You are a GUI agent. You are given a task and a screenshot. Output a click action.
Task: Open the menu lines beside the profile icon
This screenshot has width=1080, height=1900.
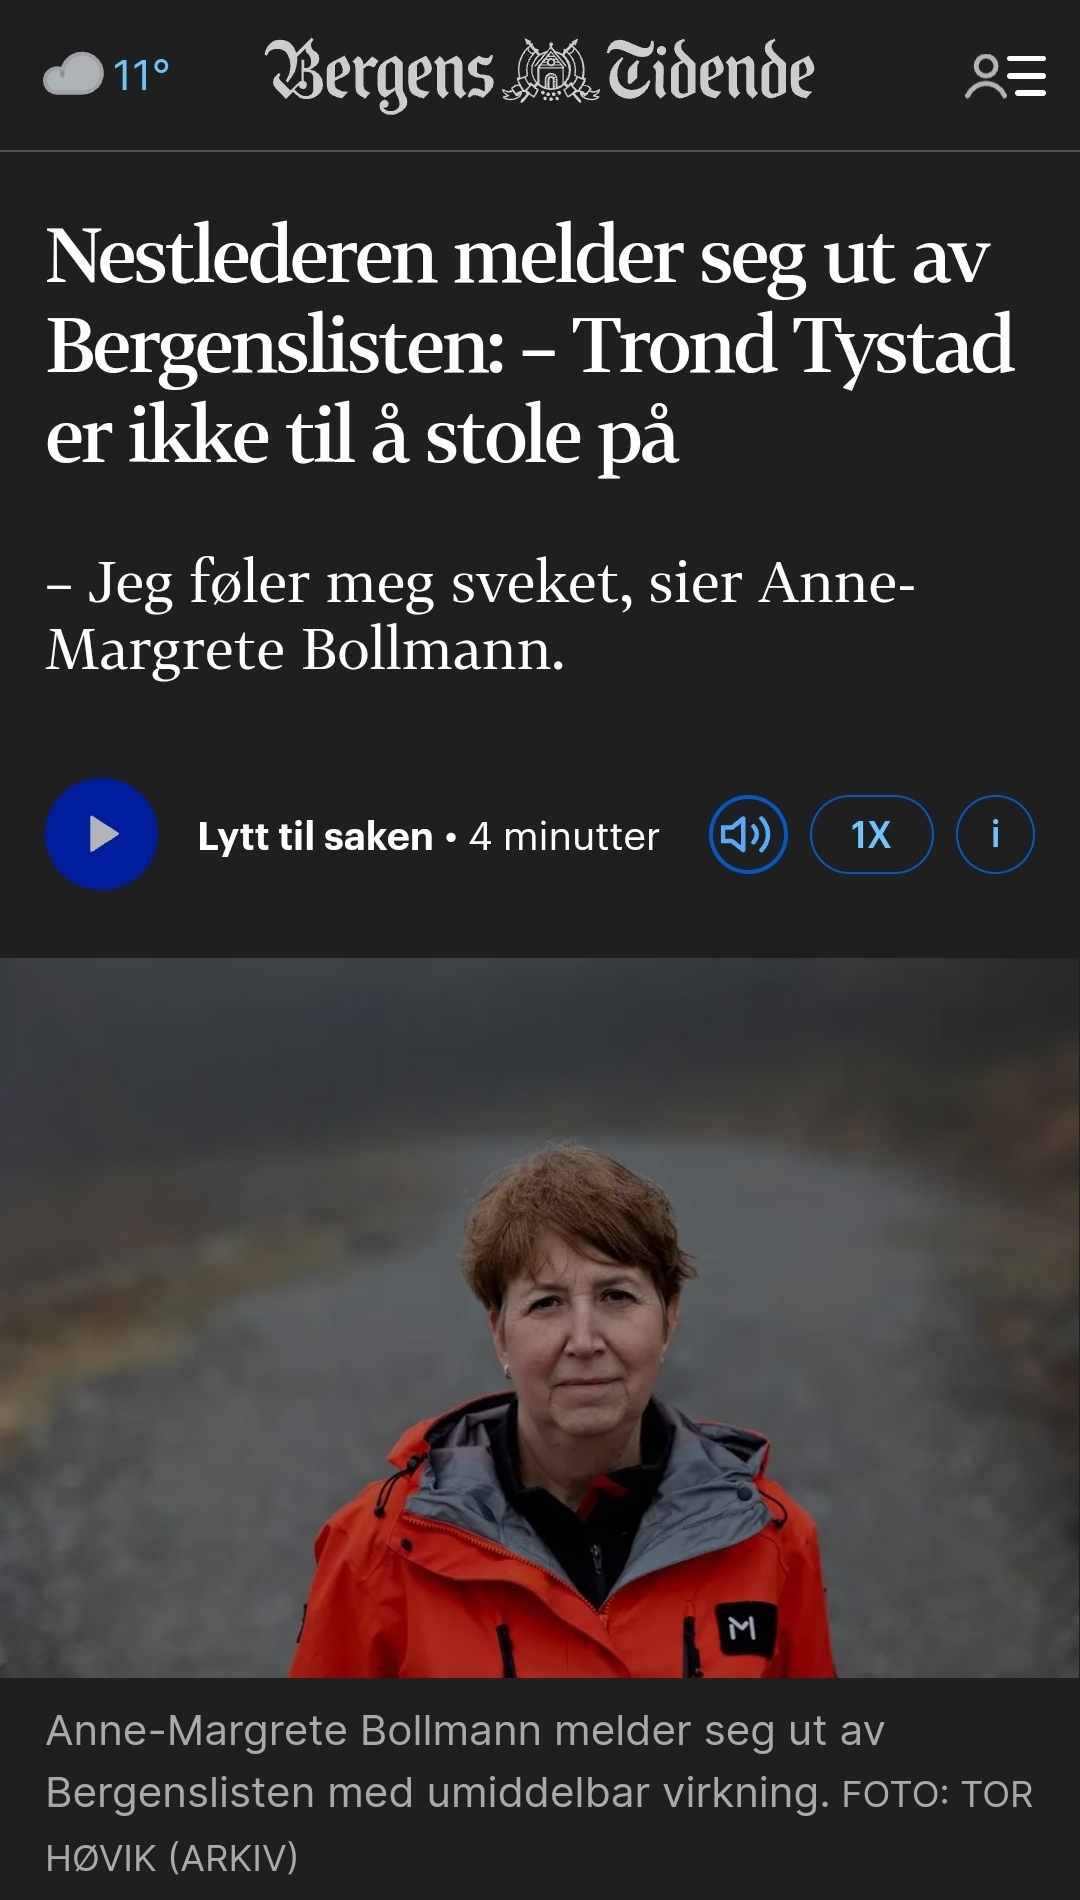coord(1026,76)
